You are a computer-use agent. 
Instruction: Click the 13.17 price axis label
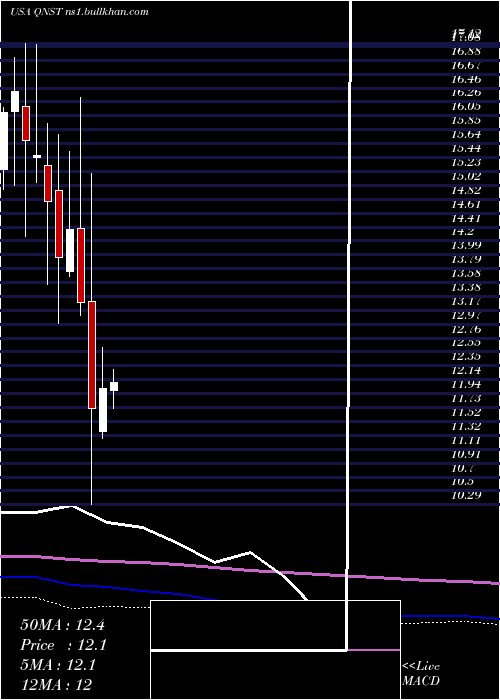coord(466,301)
